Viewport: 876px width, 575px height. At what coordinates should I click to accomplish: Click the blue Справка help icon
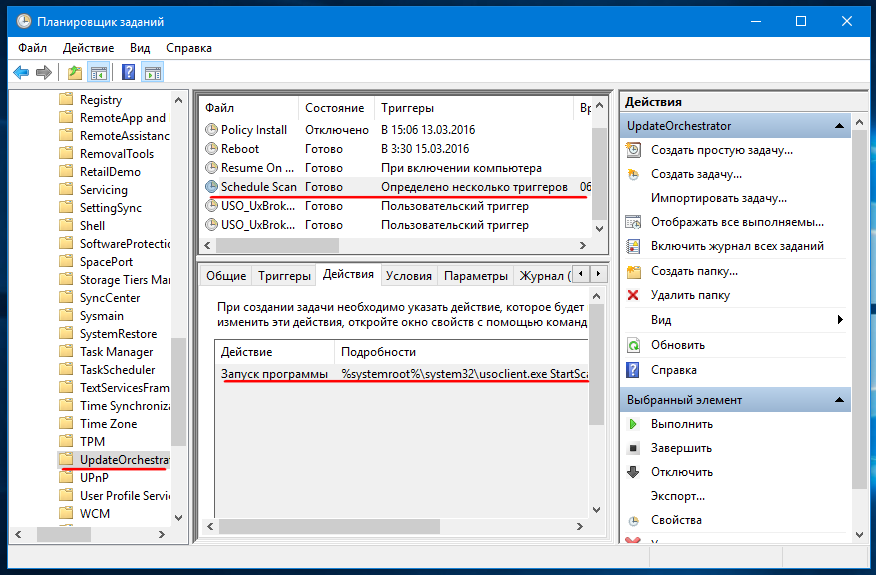tap(632, 370)
